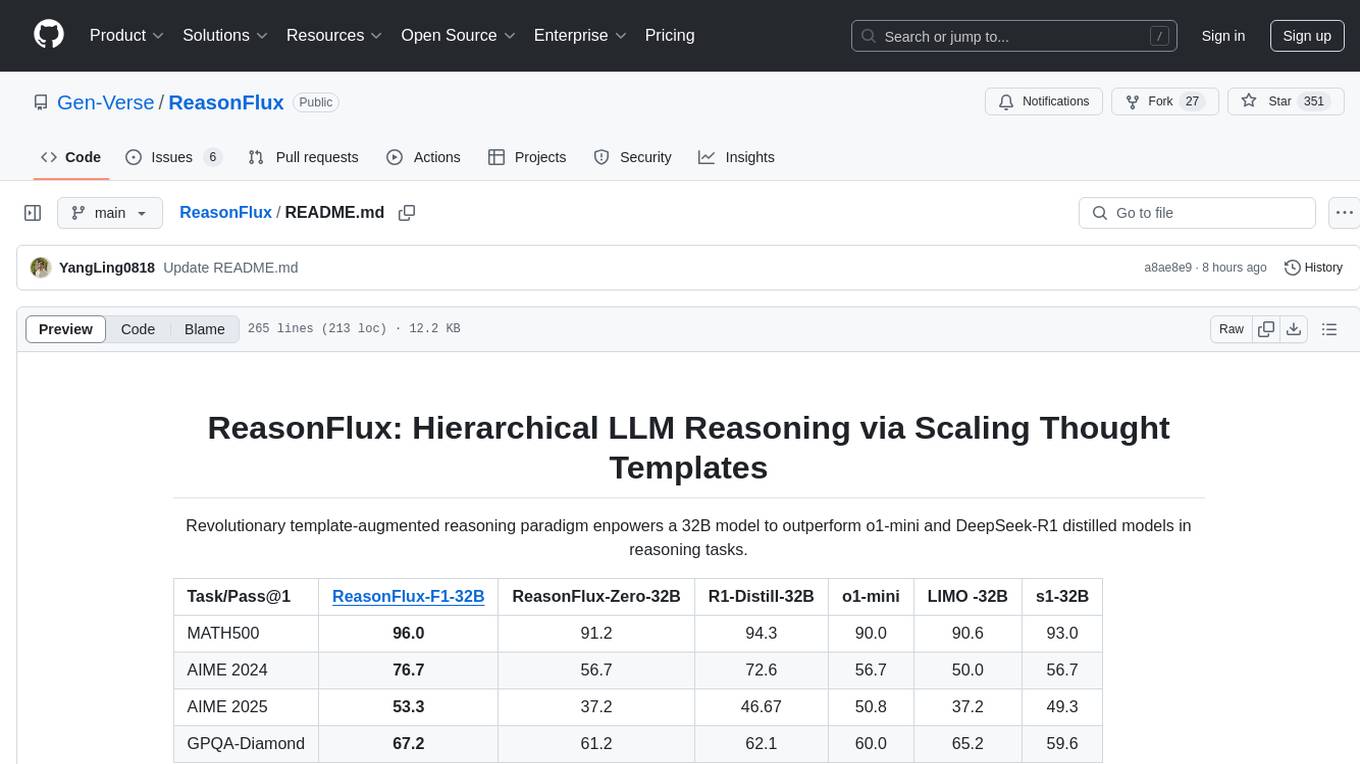Viewport: 1360px width, 764px height.
Task: Open the Raw file view
Action: tap(1231, 329)
